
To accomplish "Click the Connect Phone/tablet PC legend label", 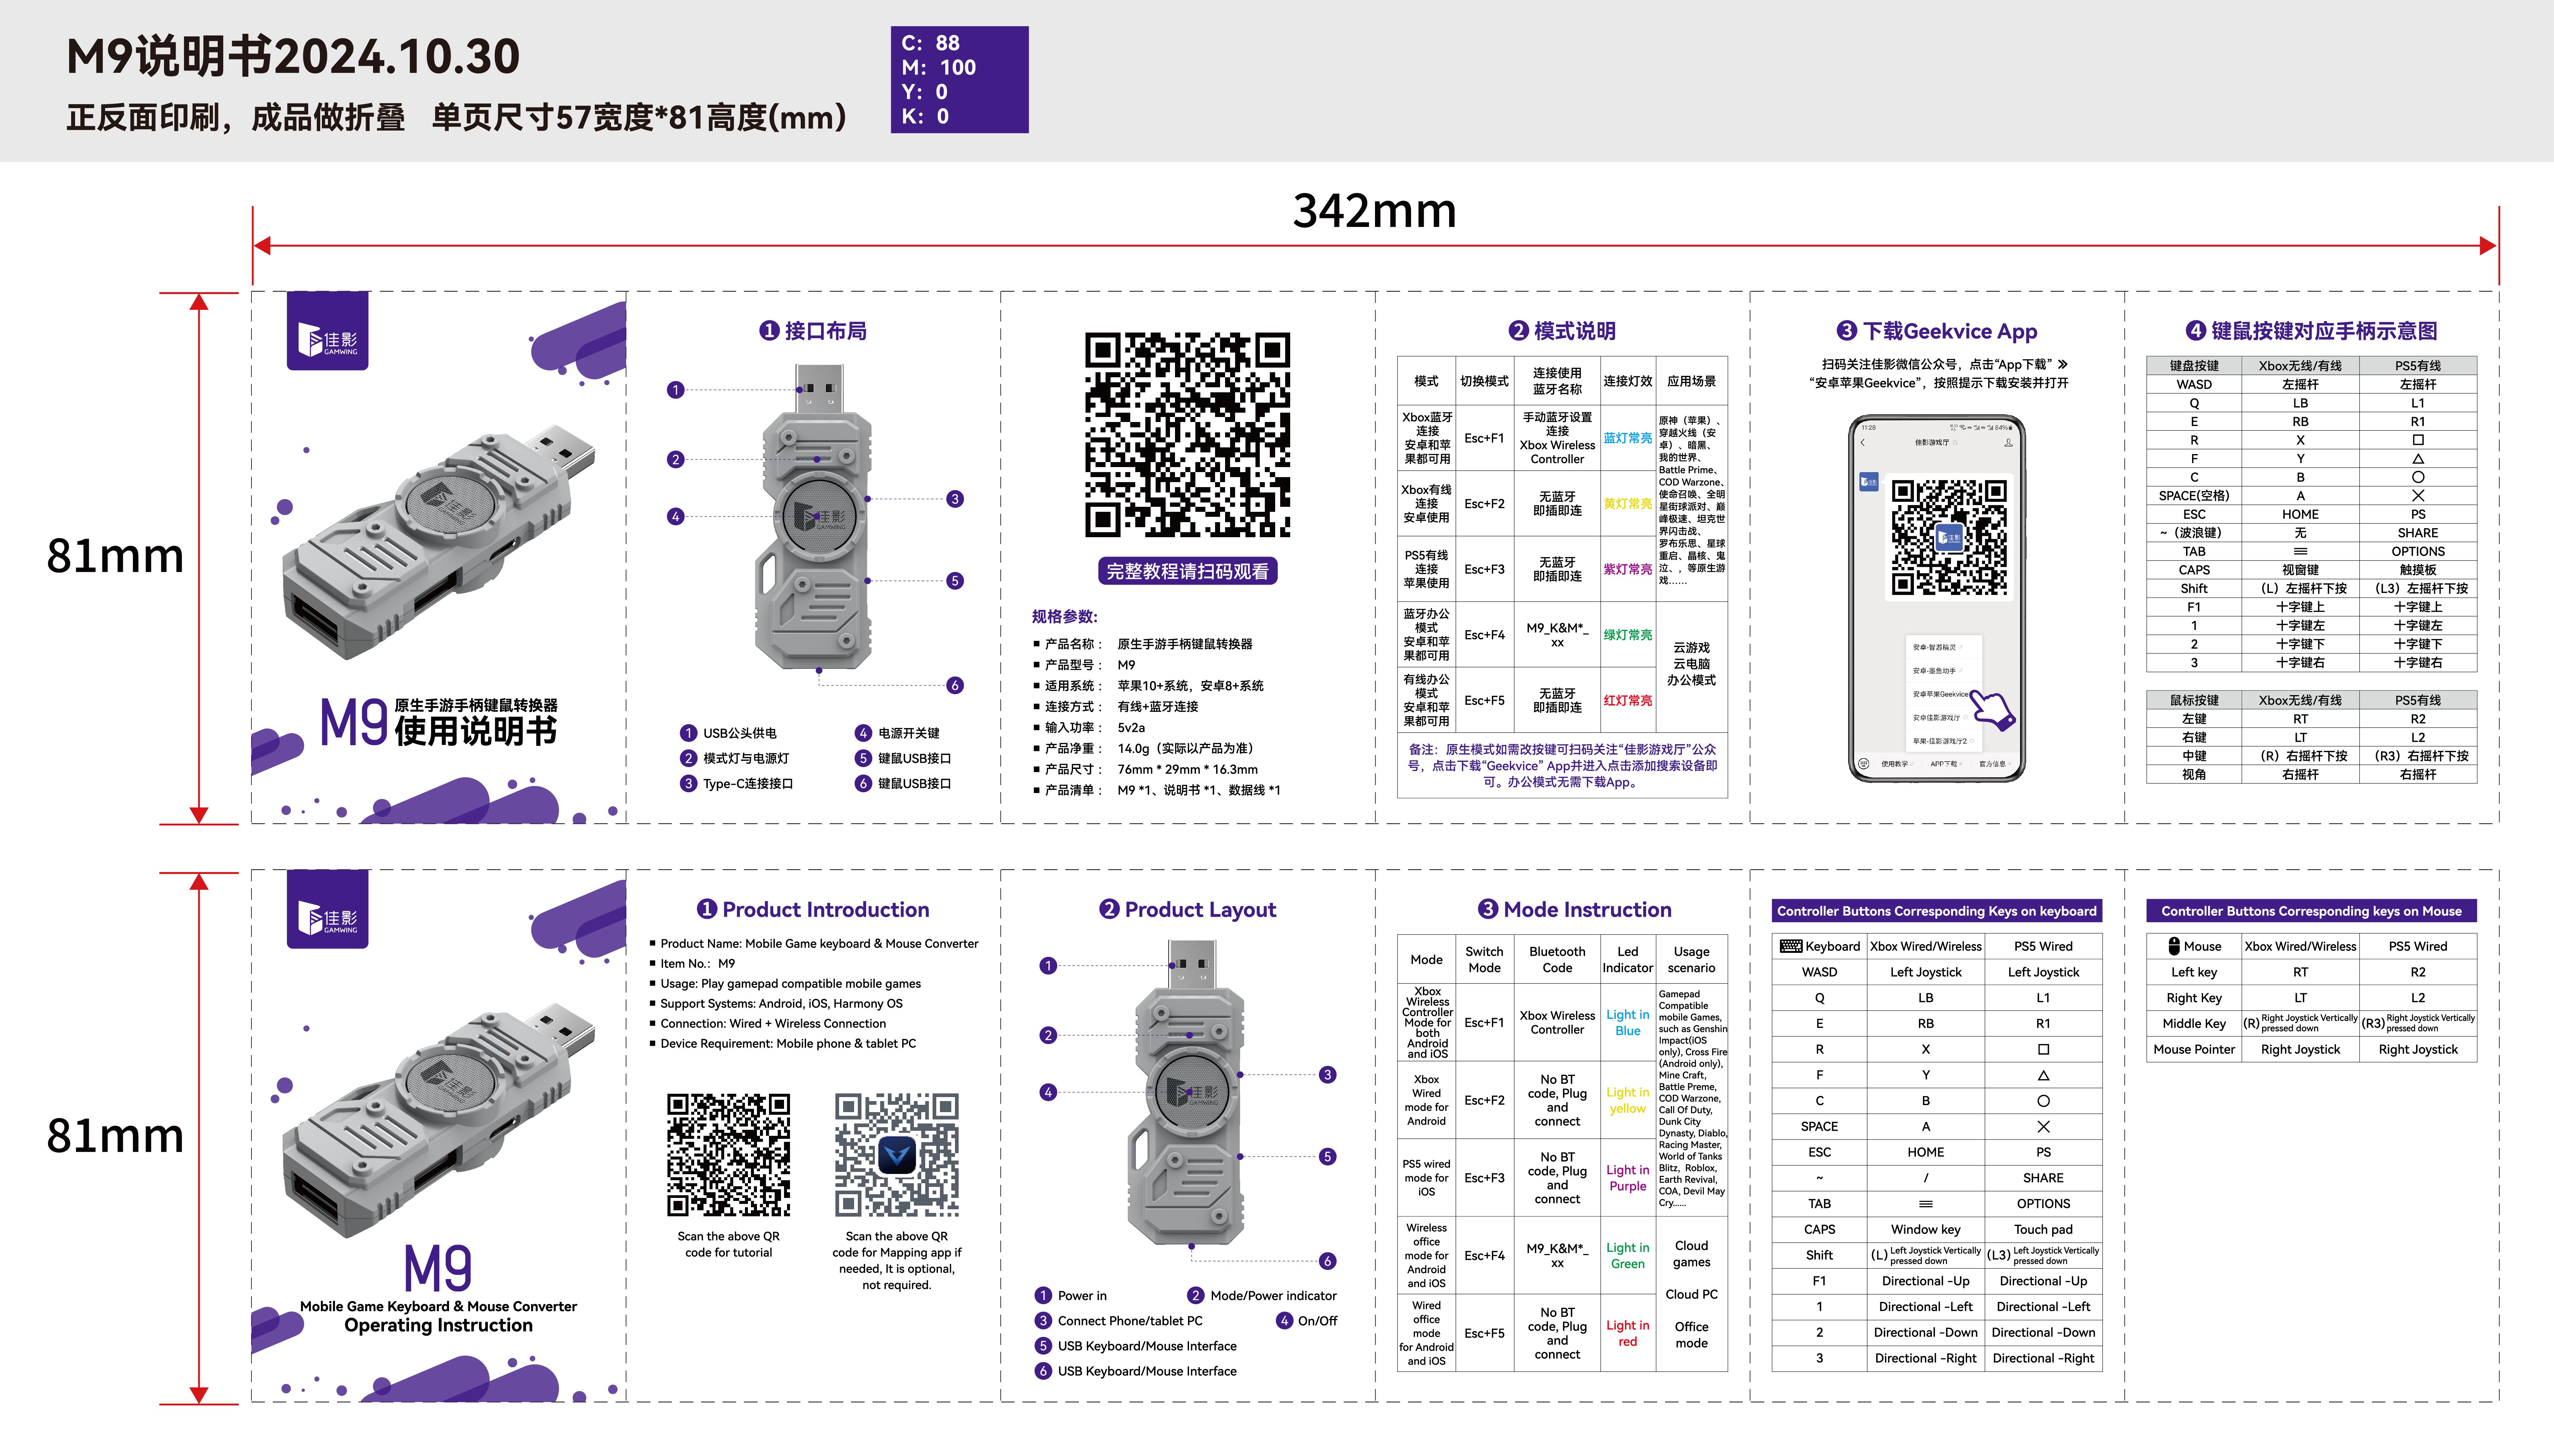I will (x=1130, y=1321).
